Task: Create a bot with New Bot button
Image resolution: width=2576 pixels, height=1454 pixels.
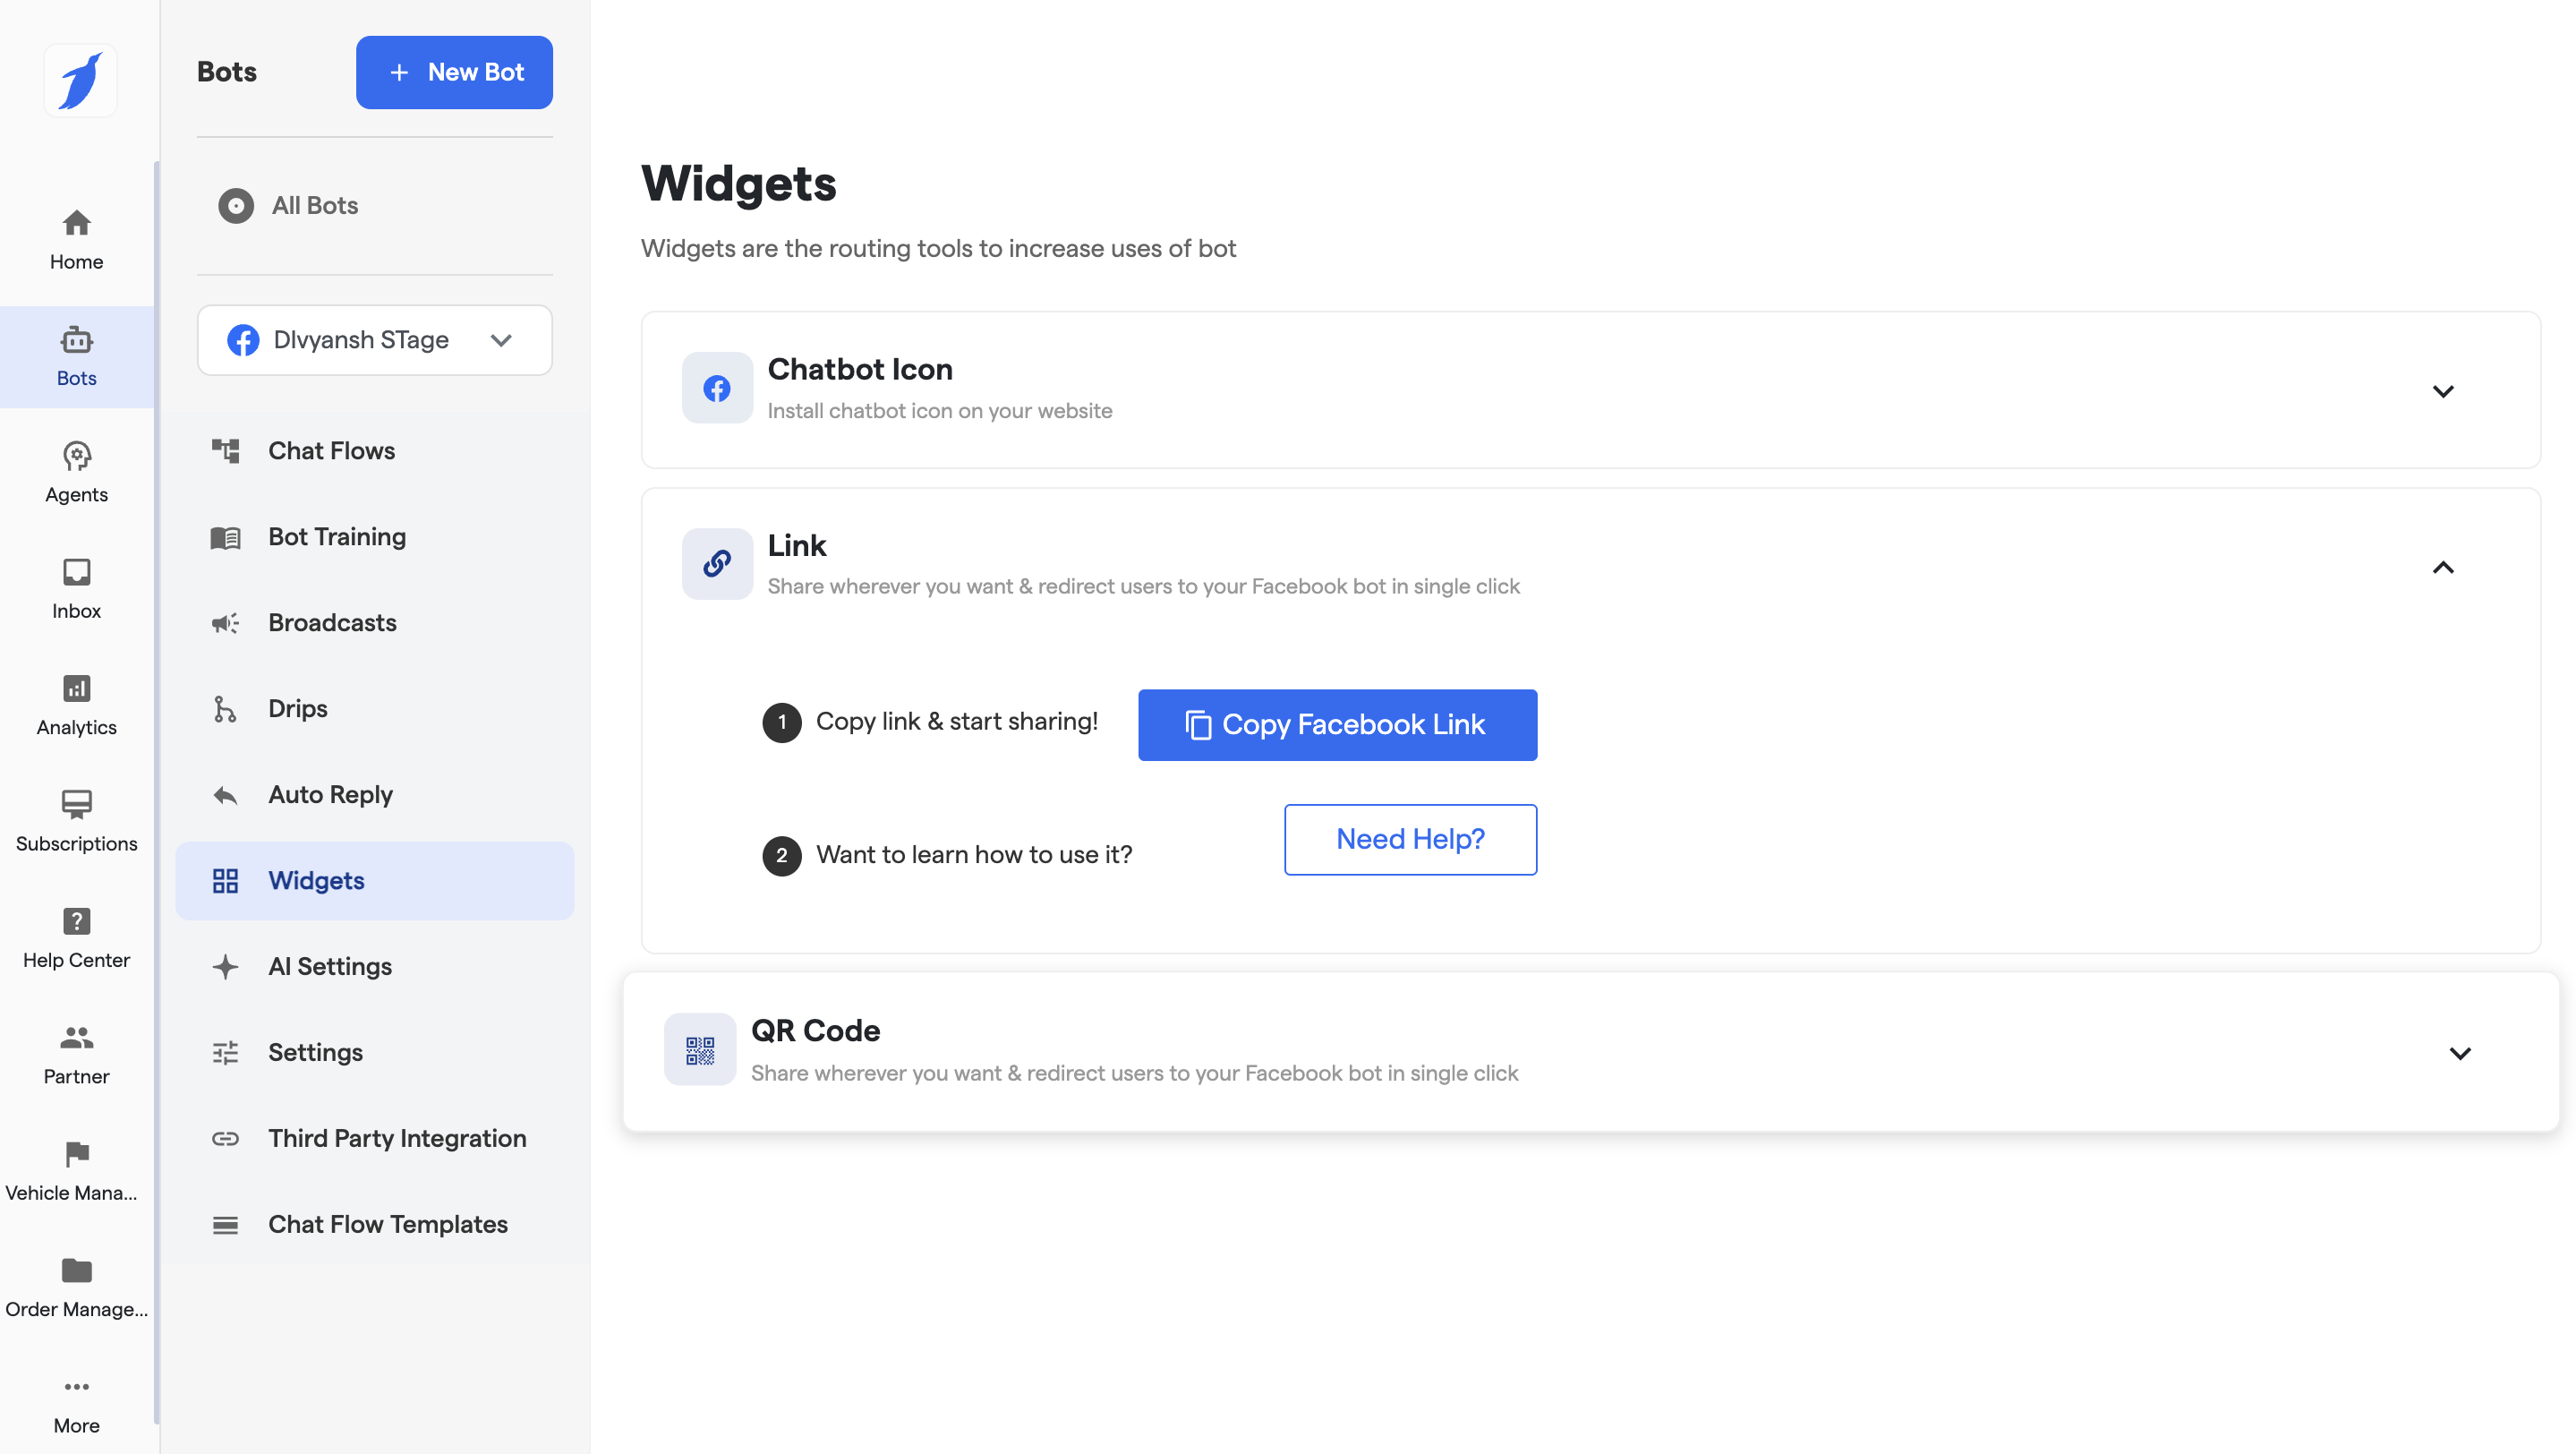Action: pos(454,72)
